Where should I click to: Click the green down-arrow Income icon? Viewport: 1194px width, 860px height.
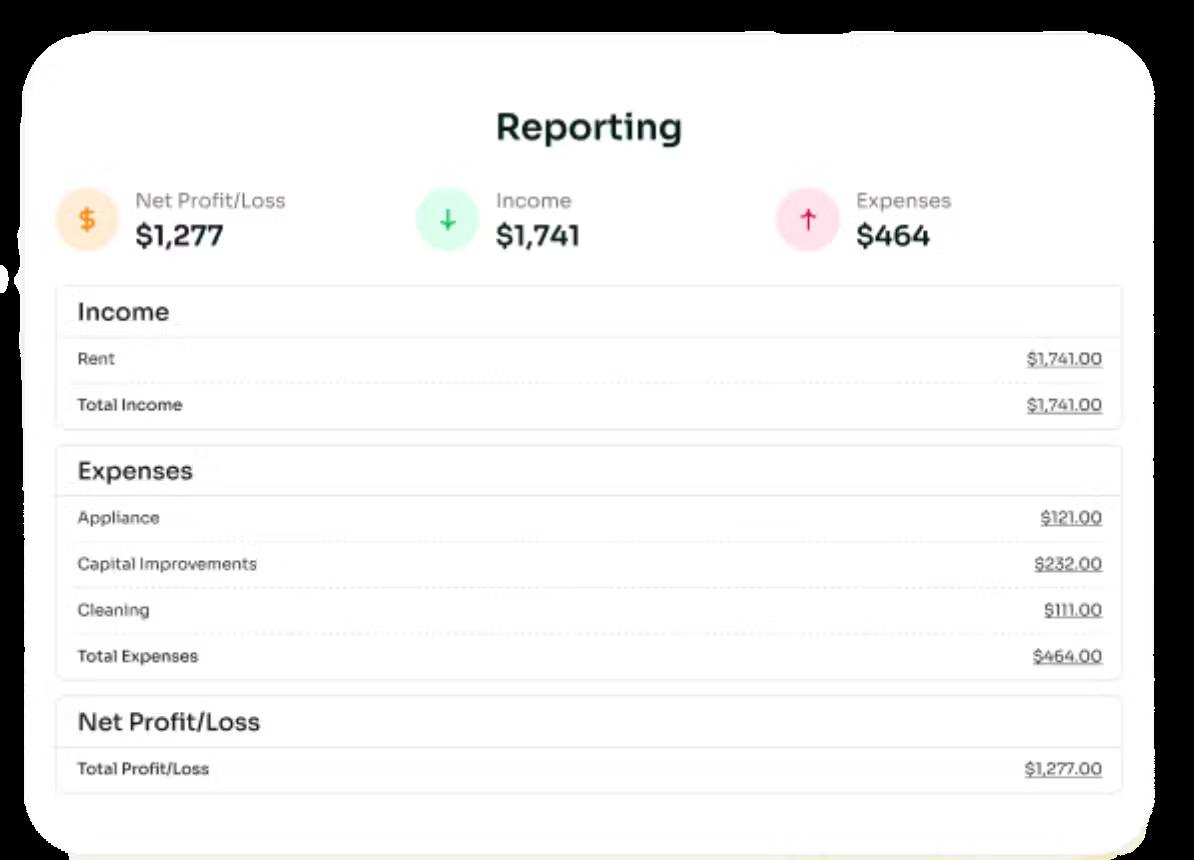click(447, 220)
